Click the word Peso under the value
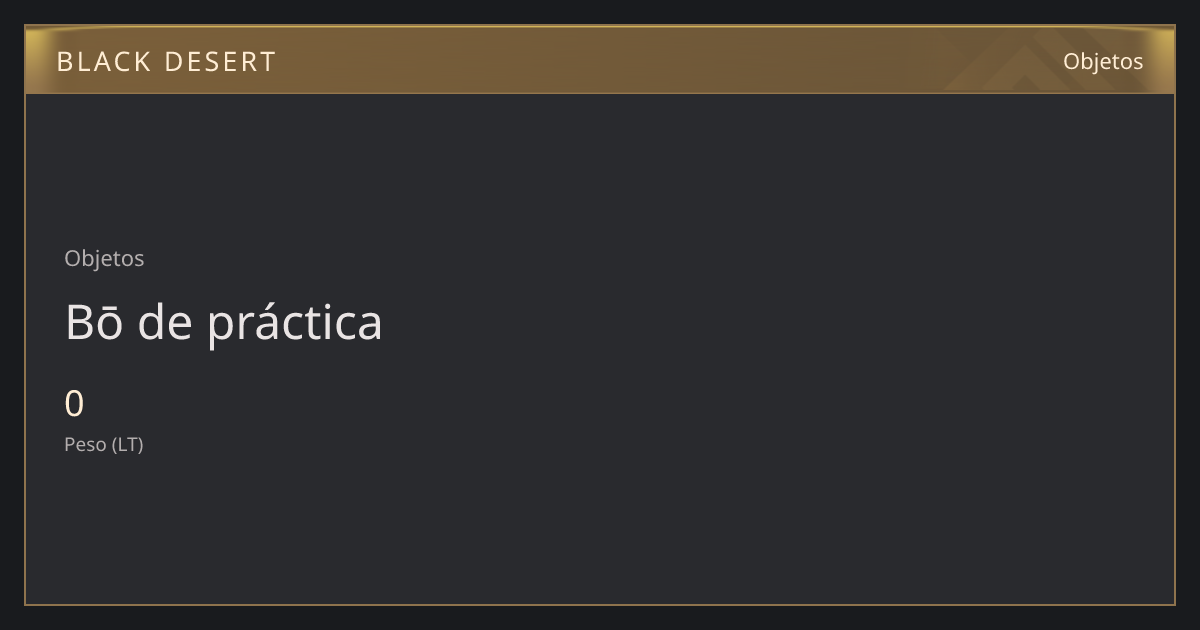 pos(85,444)
